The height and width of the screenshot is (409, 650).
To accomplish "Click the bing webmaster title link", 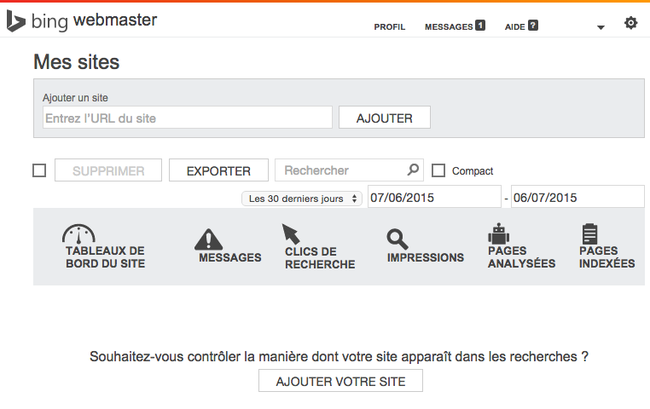I will (94, 21).
